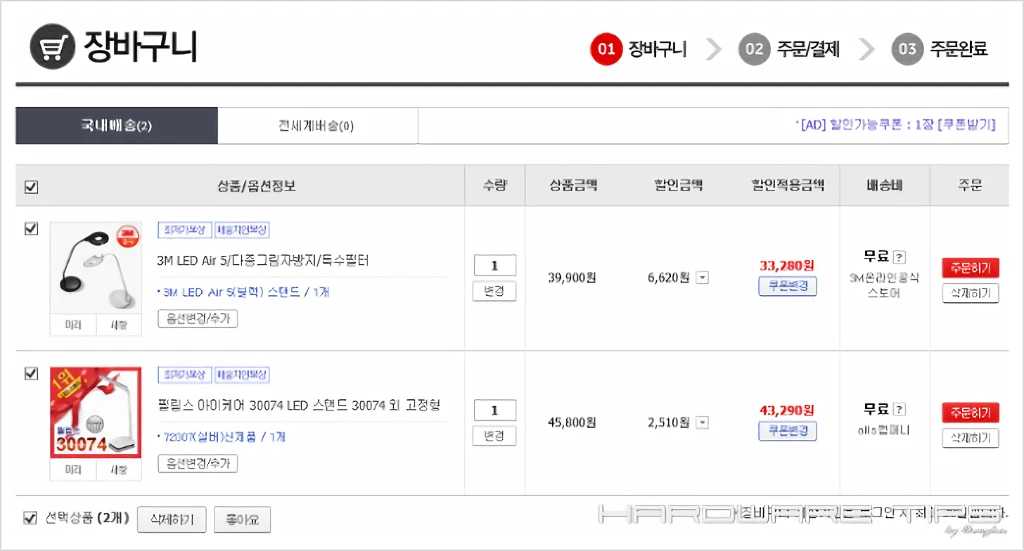The width and height of the screenshot is (1024, 551).
Task: Click the 02 주문/결제 step indicator
Action: (789, 49)
